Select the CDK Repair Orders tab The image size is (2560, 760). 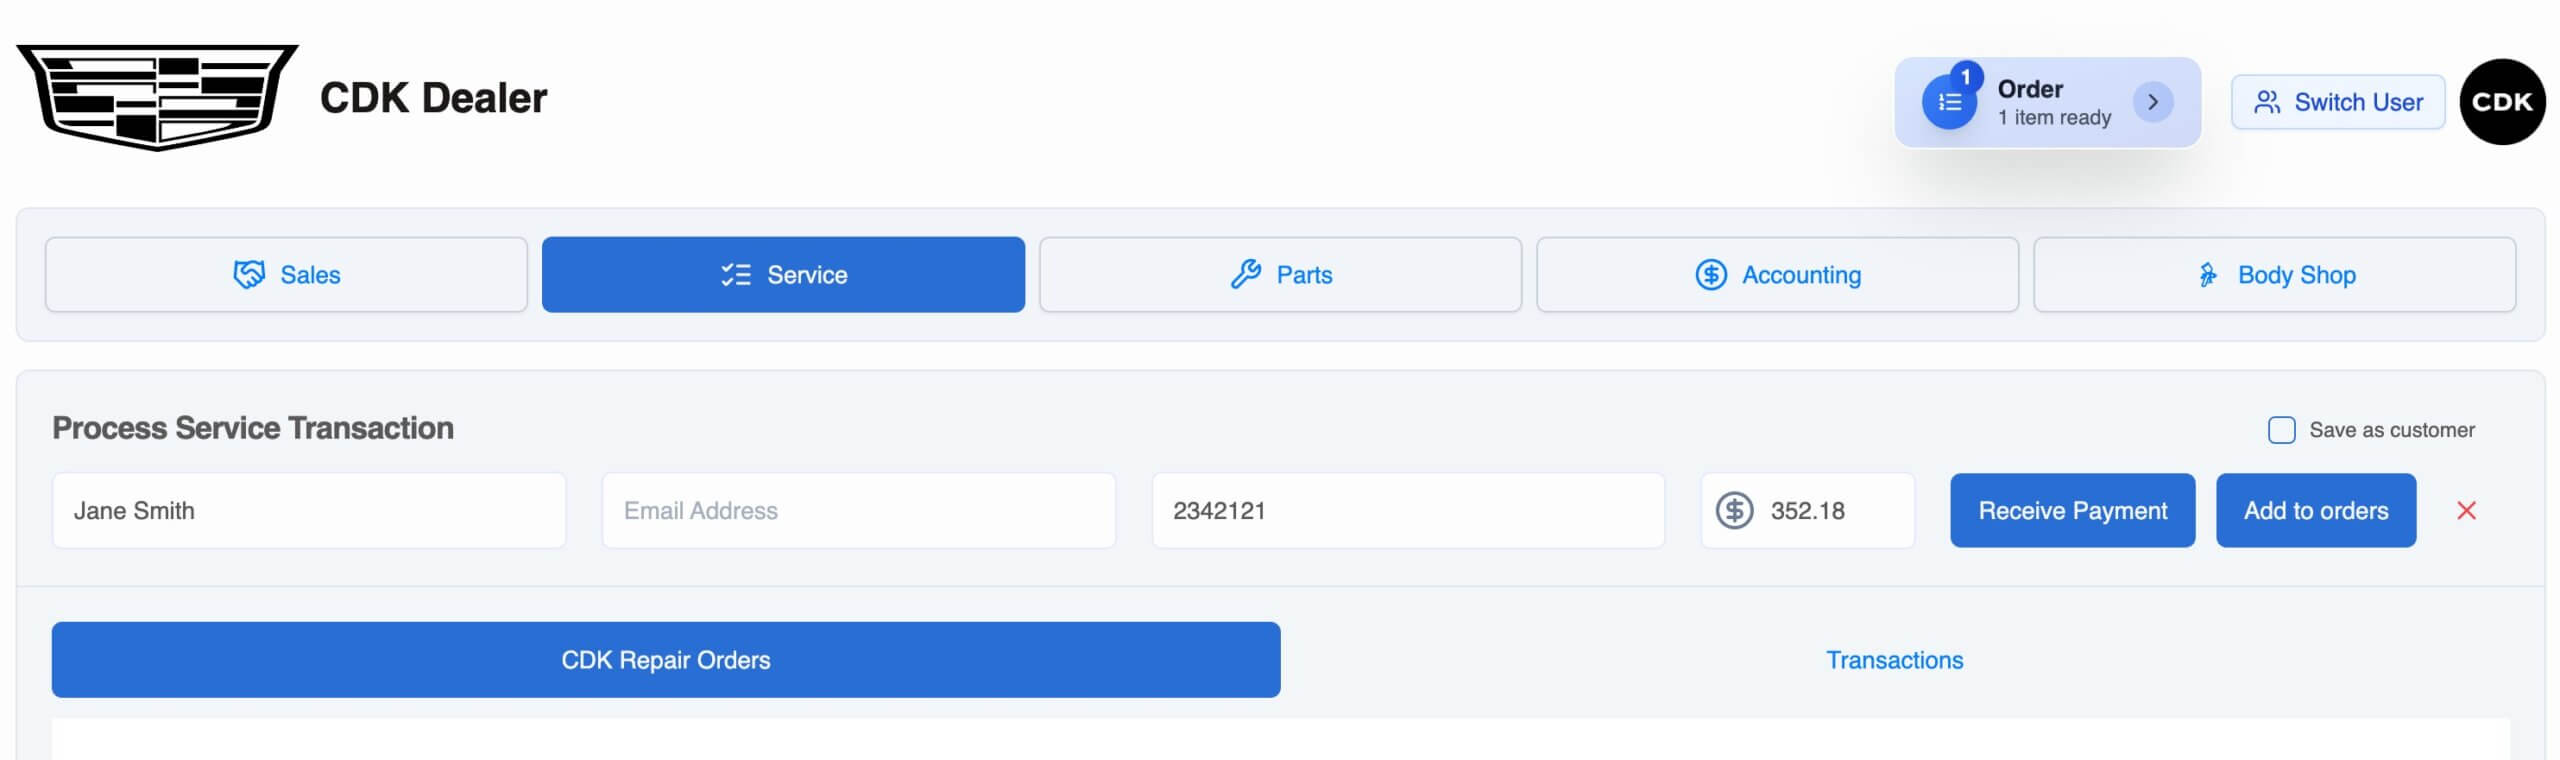click(666, 660)
